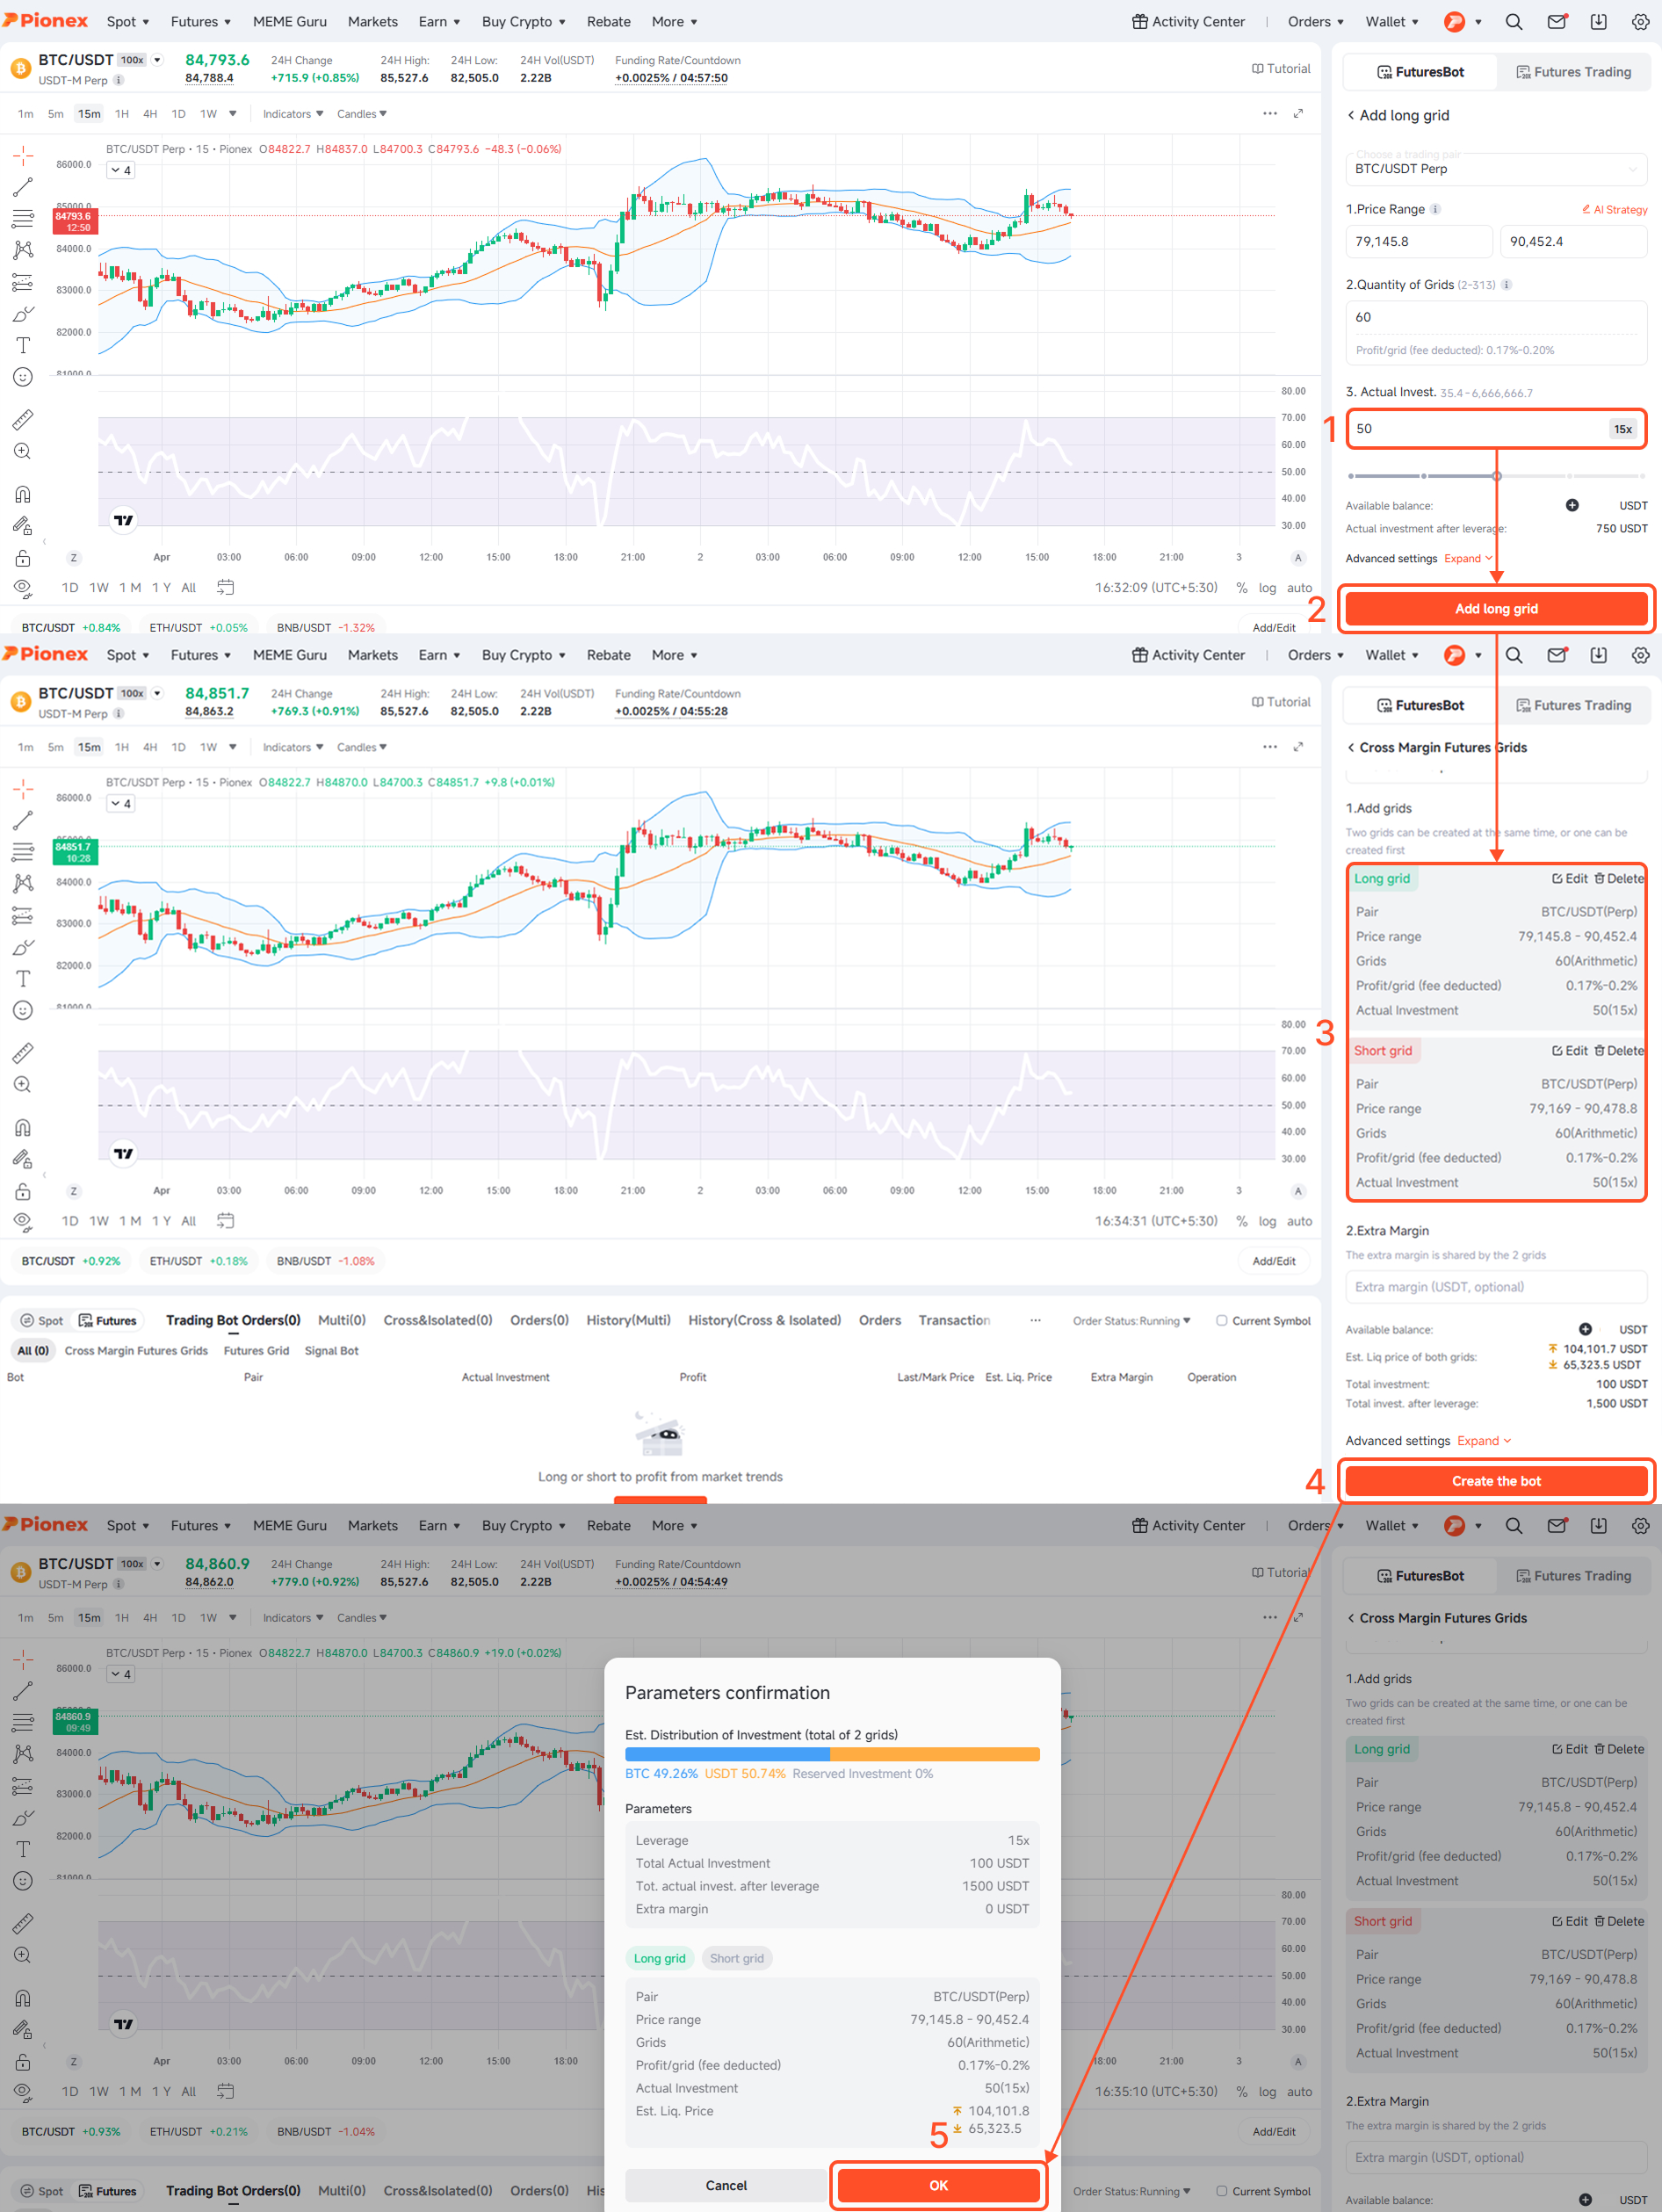Select Short grid tab in Parameters confirmation dialog

pos(737,1958)
